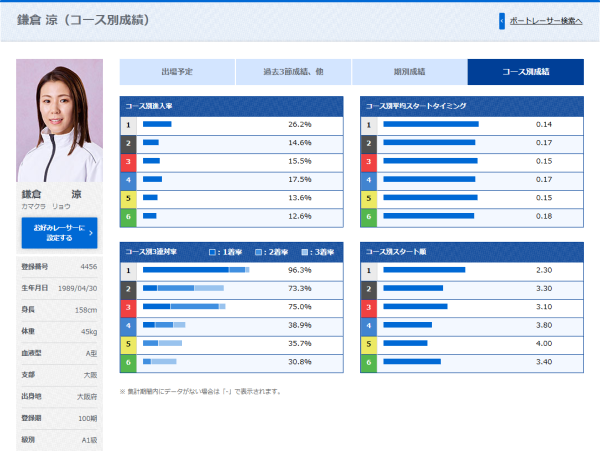Viewport: 600px width, 451px height.
Task: Click the 96.3% top-three rate value
Action: pyautogui.click(x=300, y=270)
